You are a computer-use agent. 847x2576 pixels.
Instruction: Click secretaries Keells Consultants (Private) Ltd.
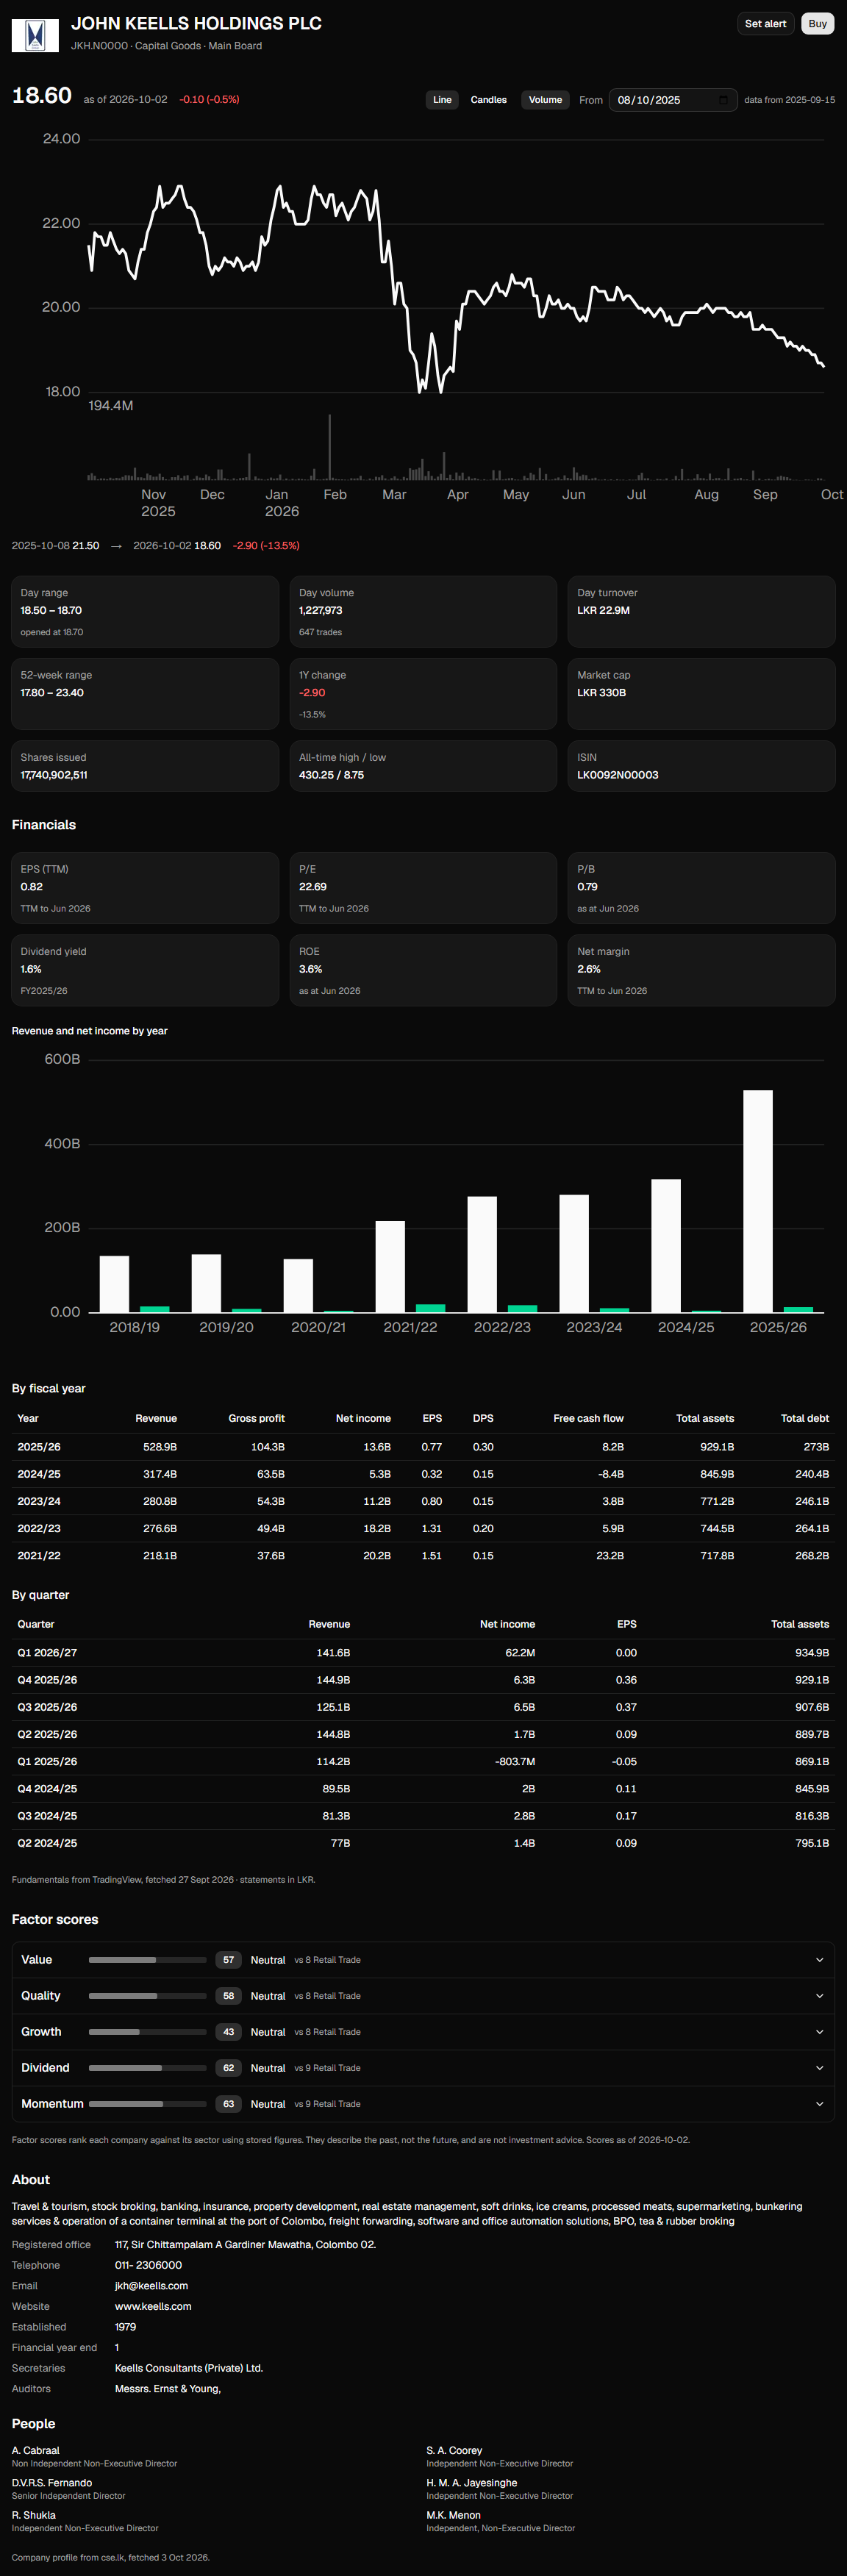point(189,2368)
